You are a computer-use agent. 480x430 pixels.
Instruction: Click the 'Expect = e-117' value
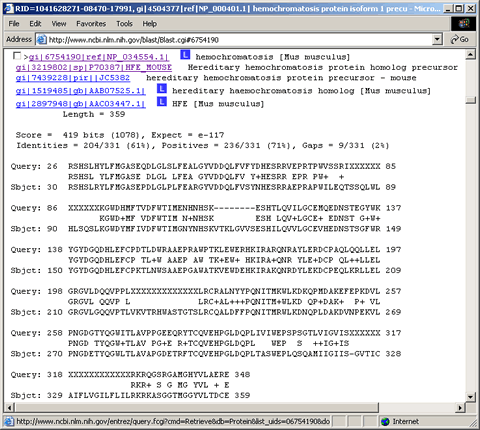[x=188, y=135]
